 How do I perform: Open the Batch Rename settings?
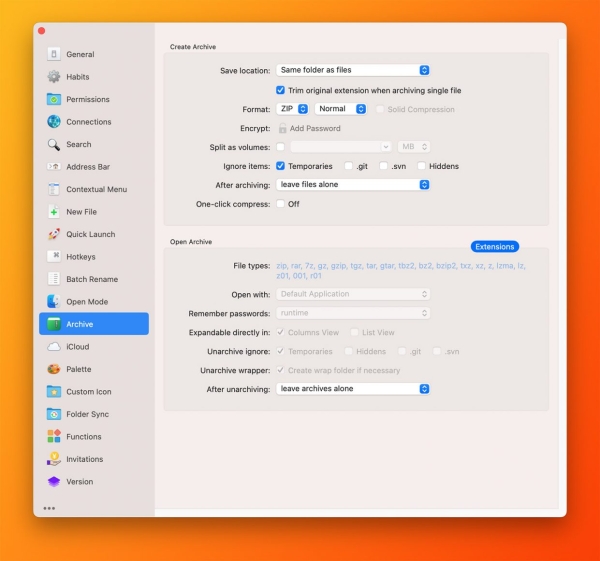point(94,279)
